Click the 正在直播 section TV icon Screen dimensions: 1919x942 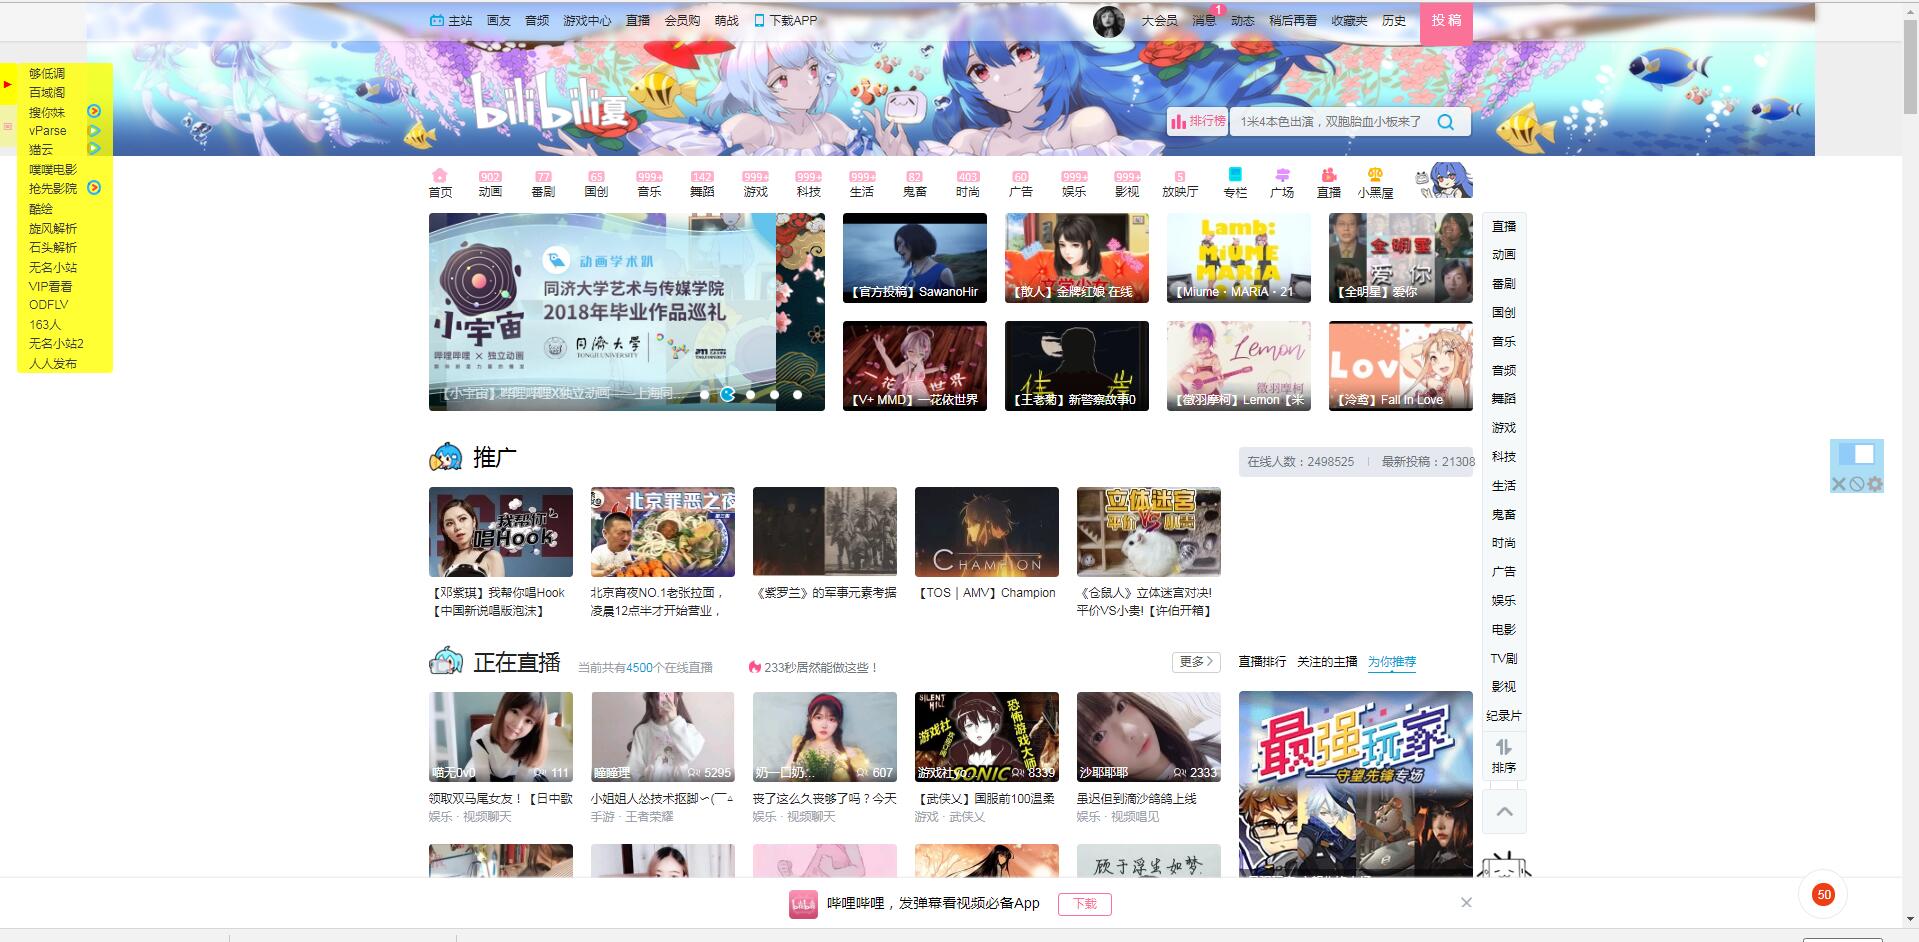pos(446,661)
